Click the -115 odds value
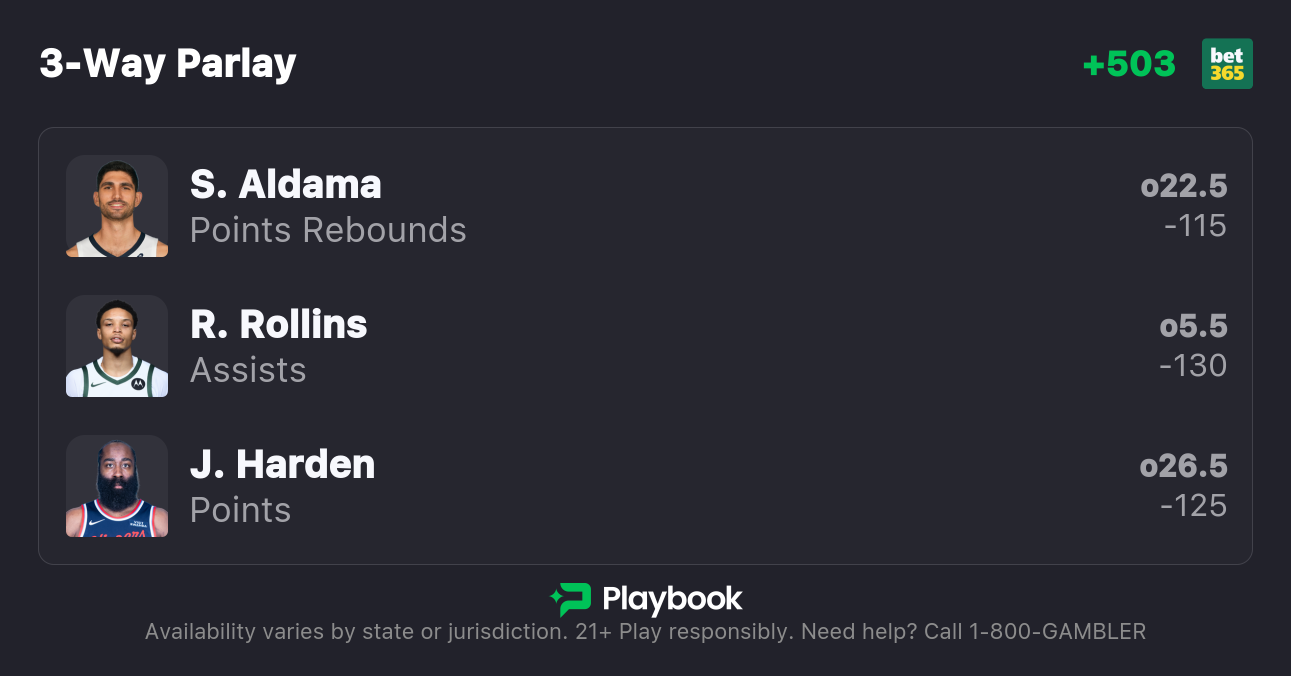The width and height of the screenshot is (1291, 676). (x=1195, y=226)
